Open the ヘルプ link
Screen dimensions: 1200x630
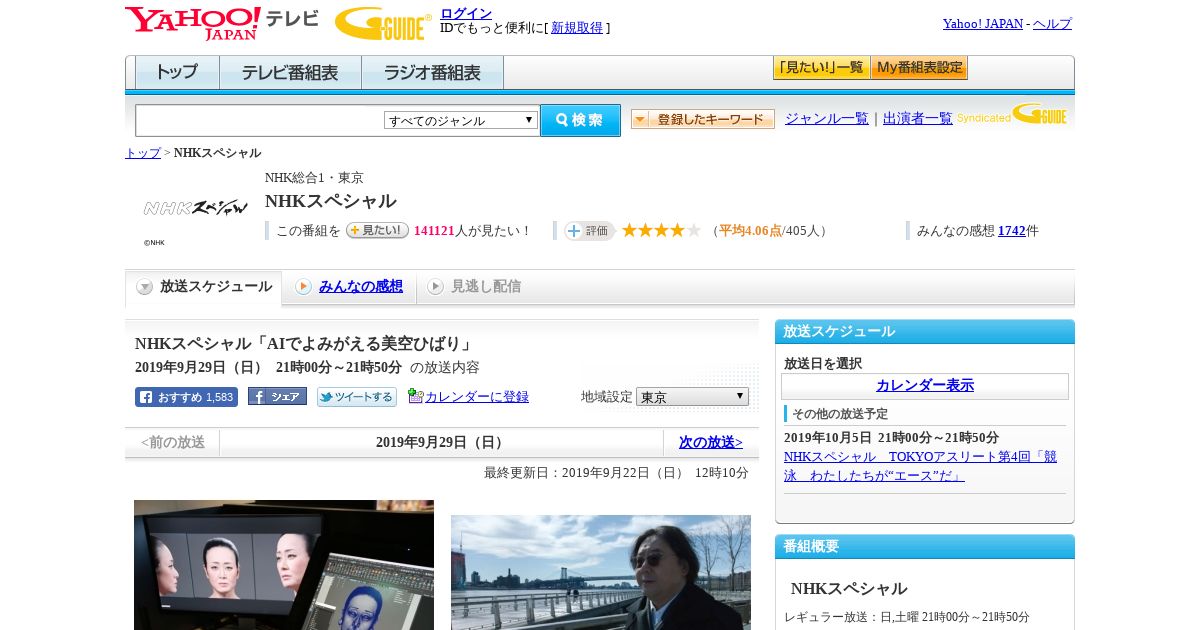click(1052, 24)
